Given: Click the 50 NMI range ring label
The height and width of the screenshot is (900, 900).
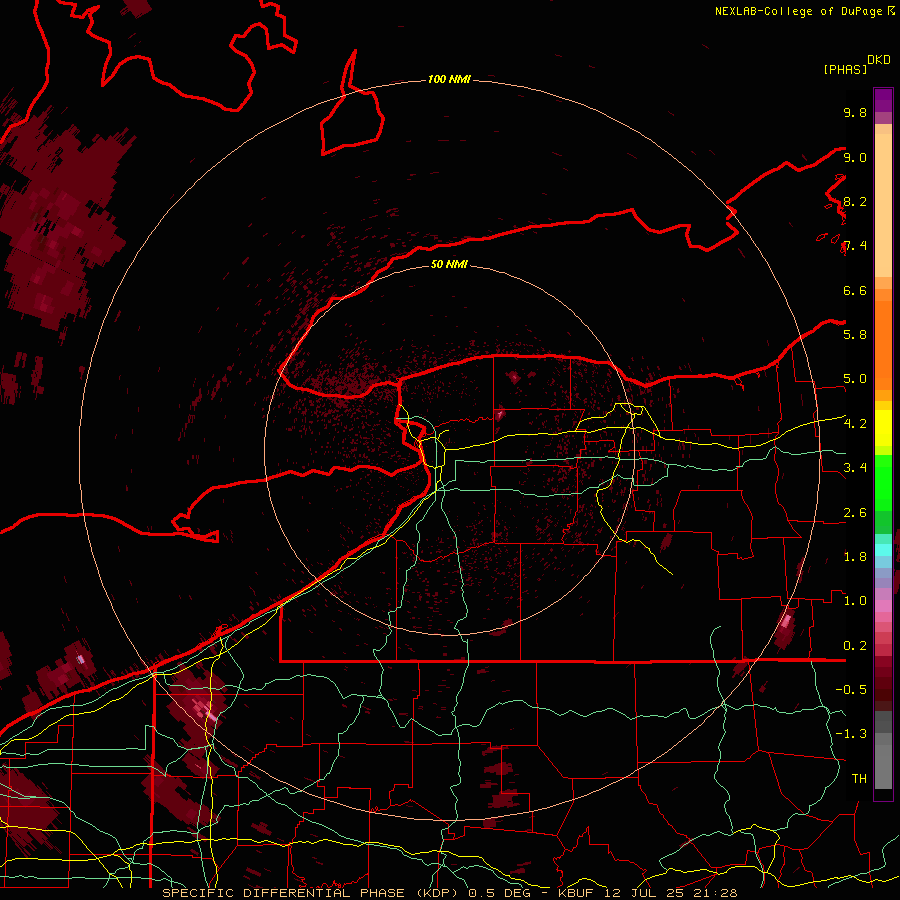Looking at the screenshot, I should click(x=449, y=264).
